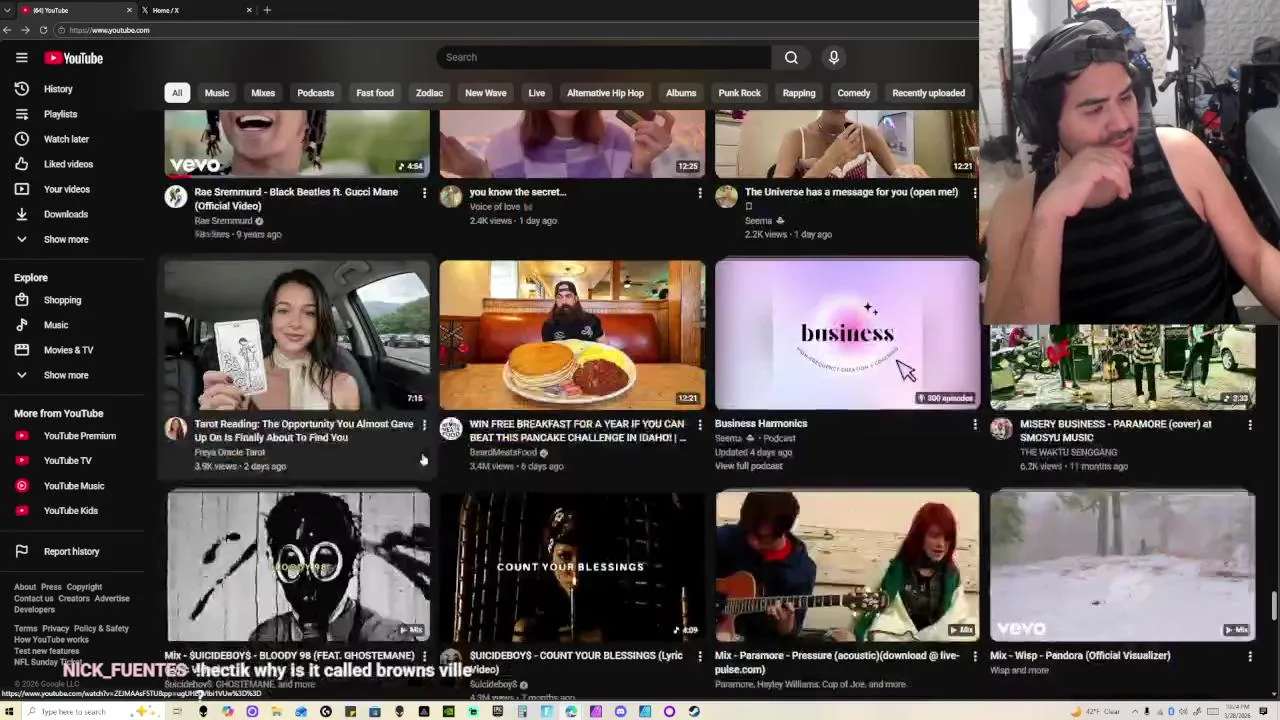1280x720 pixels.
Task: Select the All filter chip
Action: [177, 93]
